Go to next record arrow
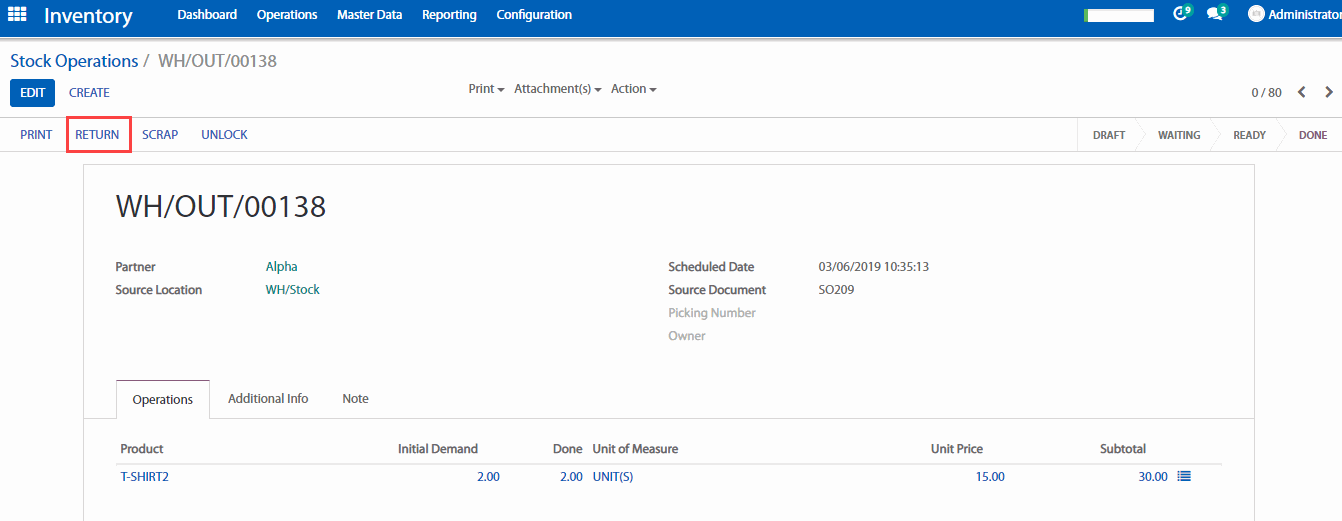Image resolution: width=1342 pixels, height=521 pixels. click(x=1329, y=92)
